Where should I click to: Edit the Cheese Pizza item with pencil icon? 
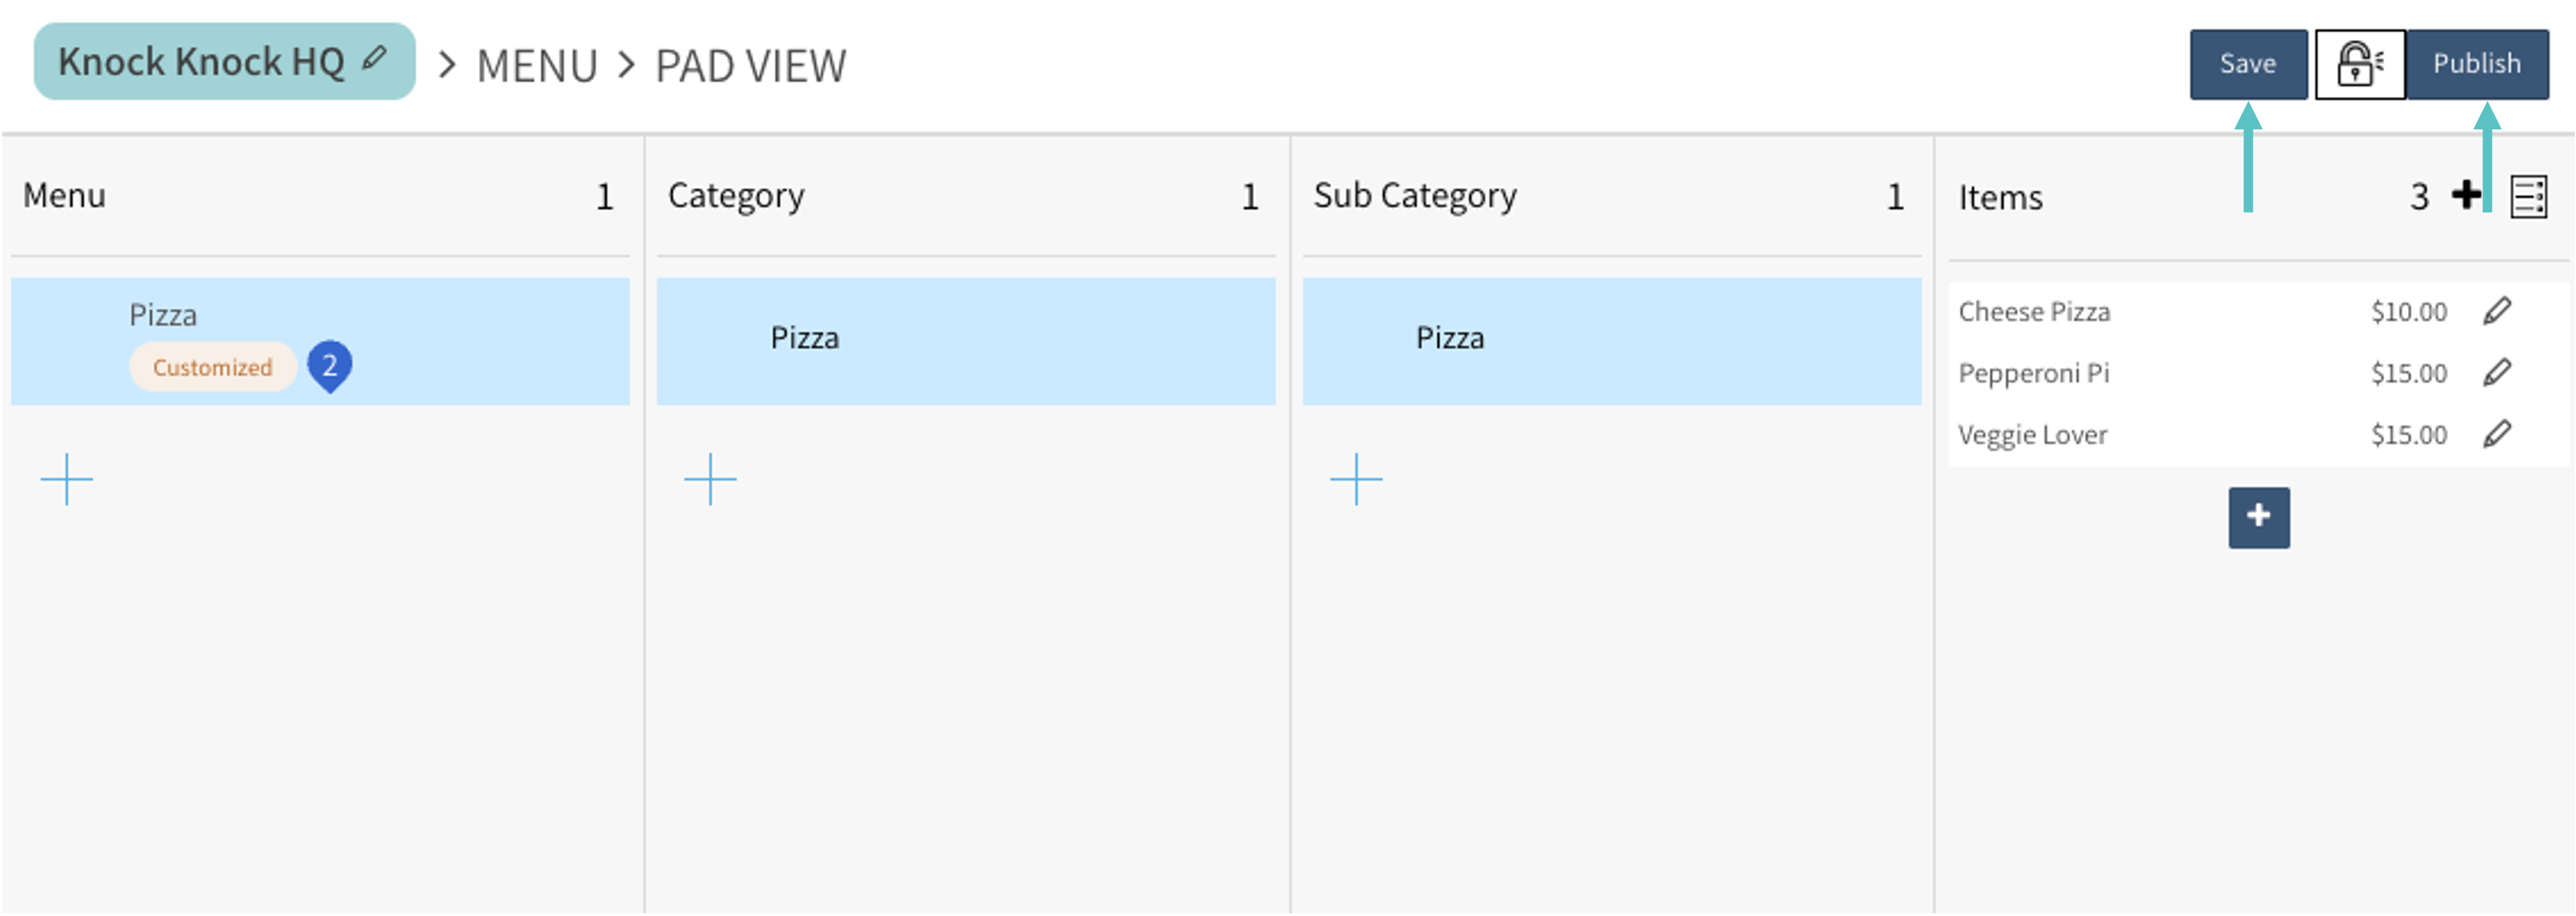click(2497, 311)
